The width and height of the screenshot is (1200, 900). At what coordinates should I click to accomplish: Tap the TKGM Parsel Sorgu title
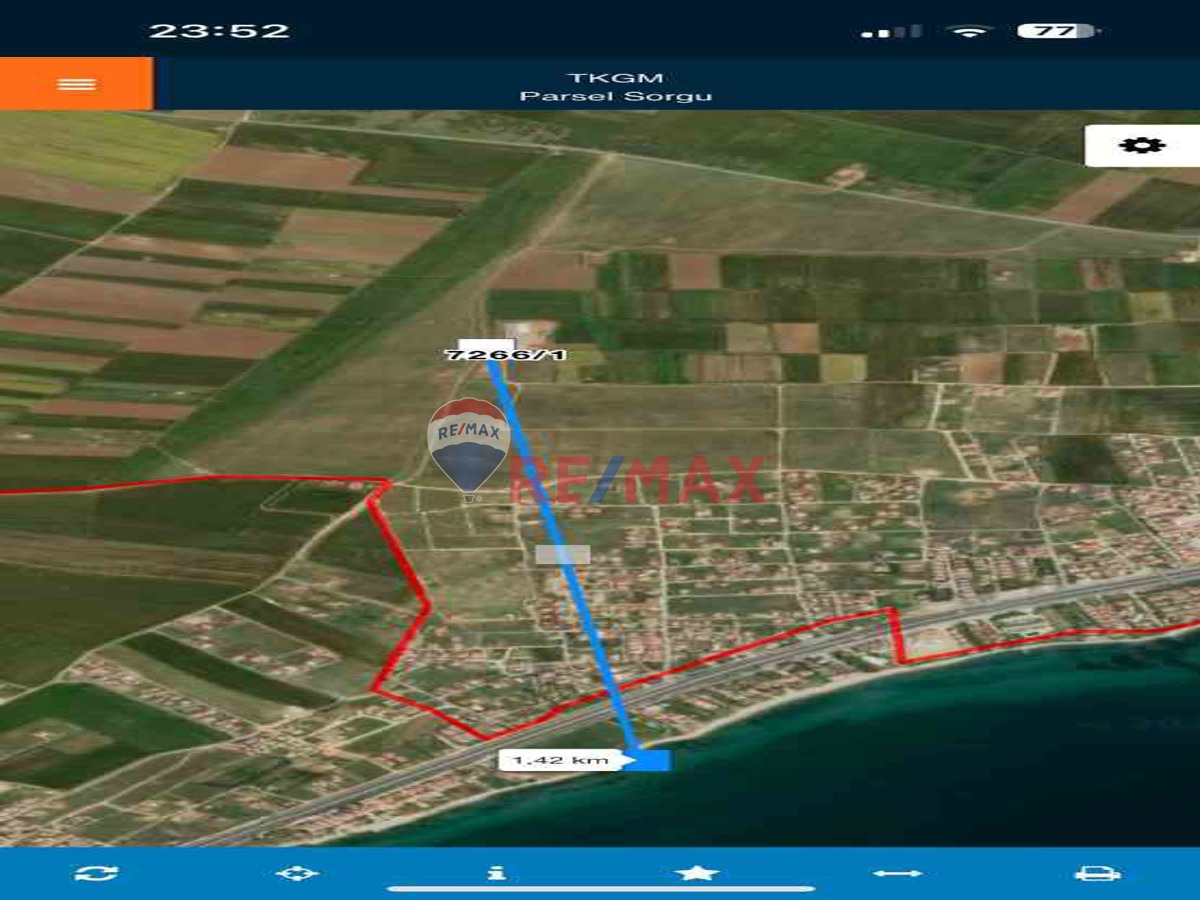(x=615, y=87)
